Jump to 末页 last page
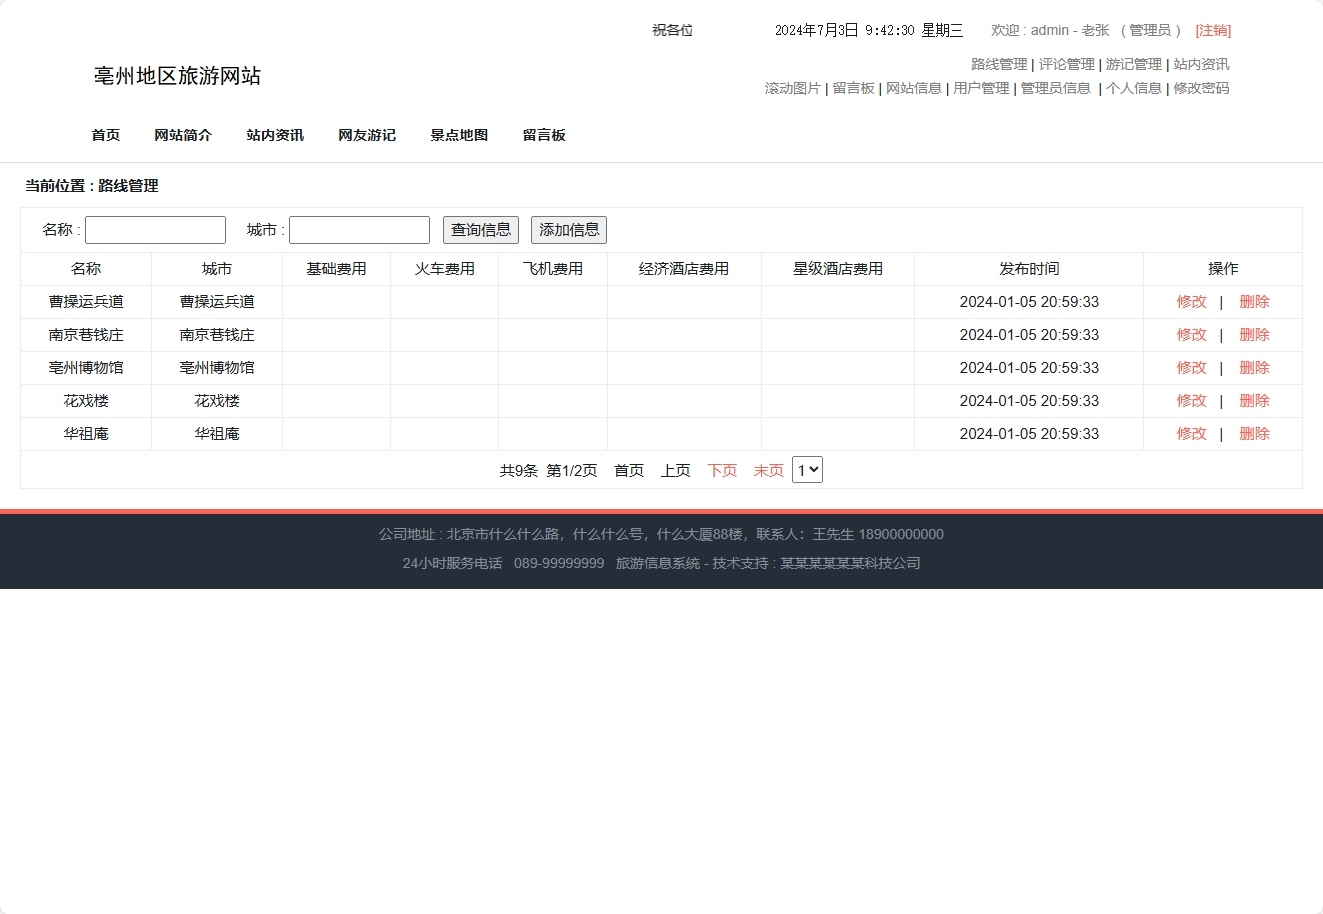The image size is (1323, 914). [769, 471]
